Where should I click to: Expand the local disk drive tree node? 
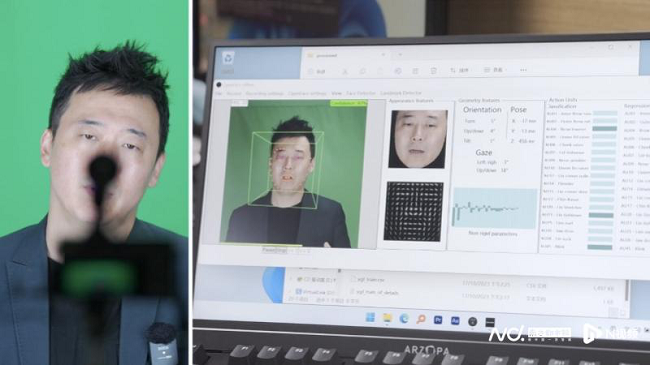pyautogui.click(x=291, y=279)
